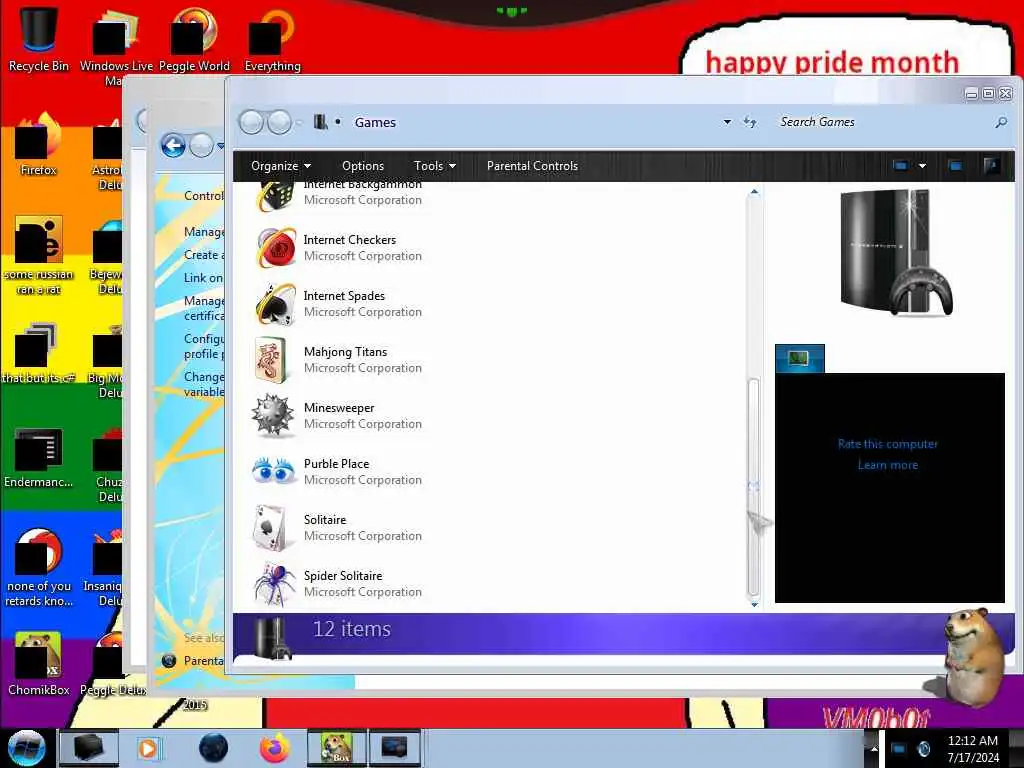Screen dimensions: 1024x768
Task: Click the small monitor thumbnail in details pane
Action: [799, 359]
